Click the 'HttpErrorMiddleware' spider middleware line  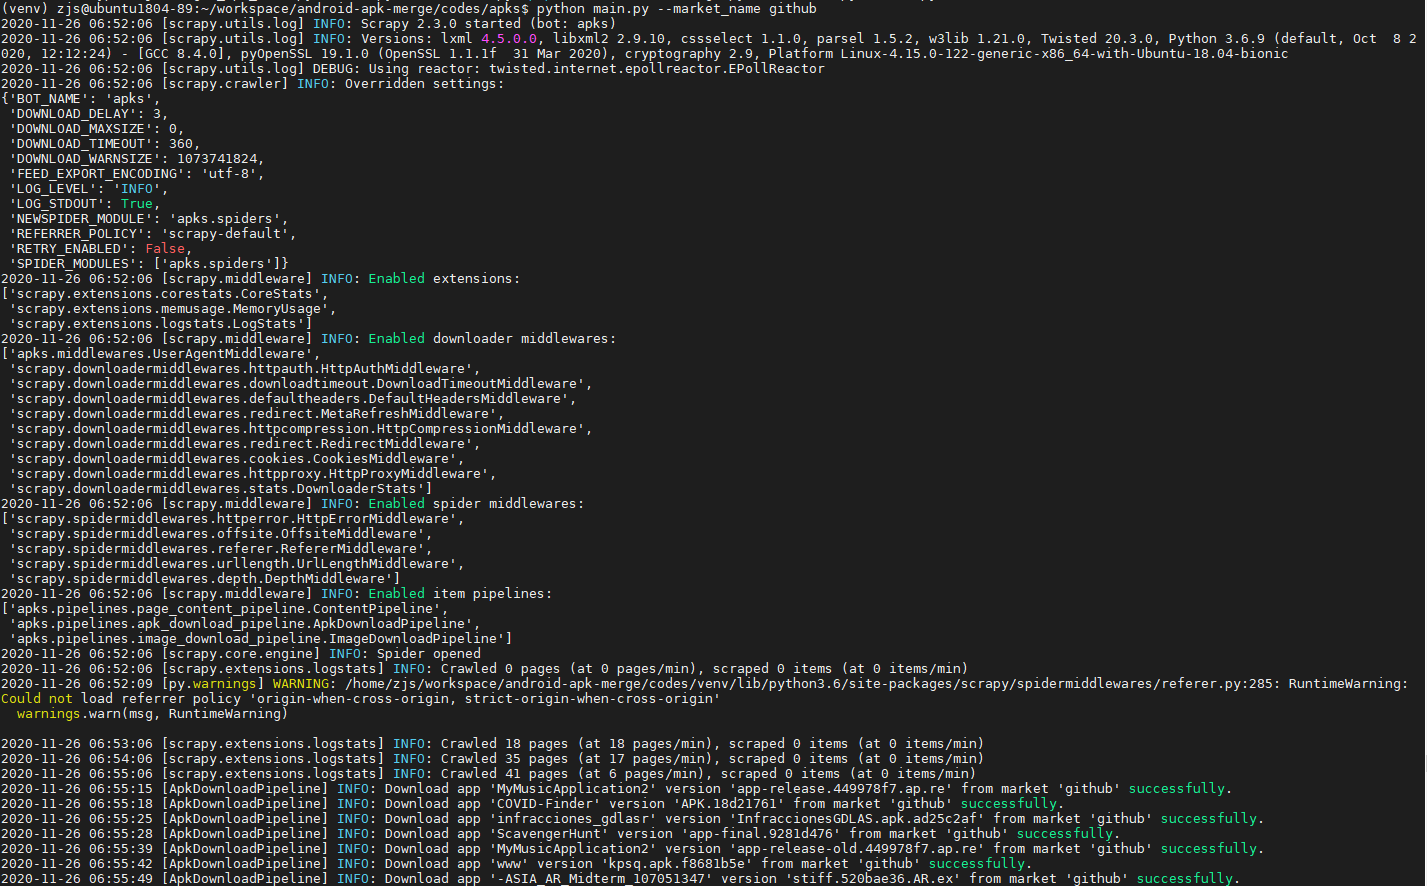(x=233, y=519)
